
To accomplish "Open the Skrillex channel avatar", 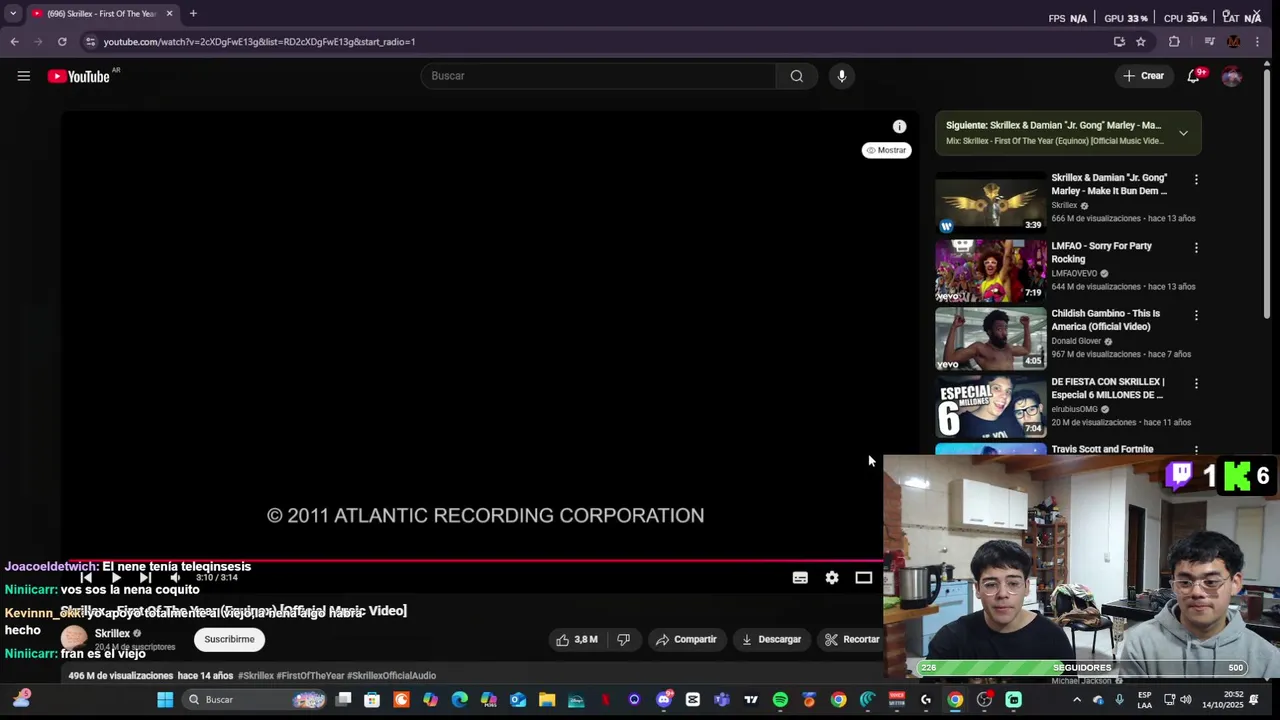I will point(74,639).
